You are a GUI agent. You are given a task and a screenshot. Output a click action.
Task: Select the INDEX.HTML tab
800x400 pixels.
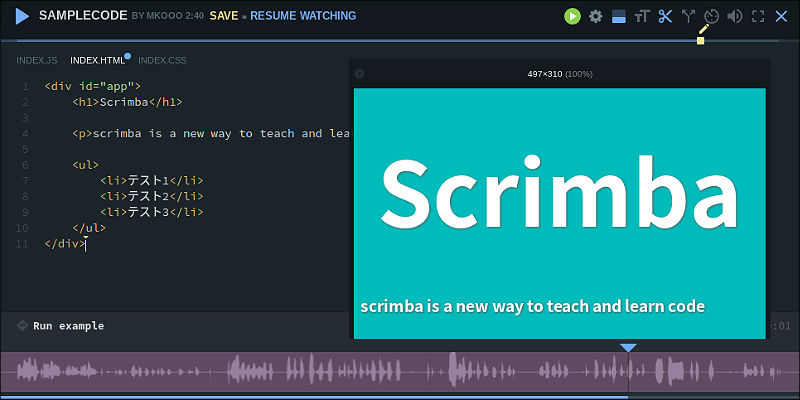(97, 60)
